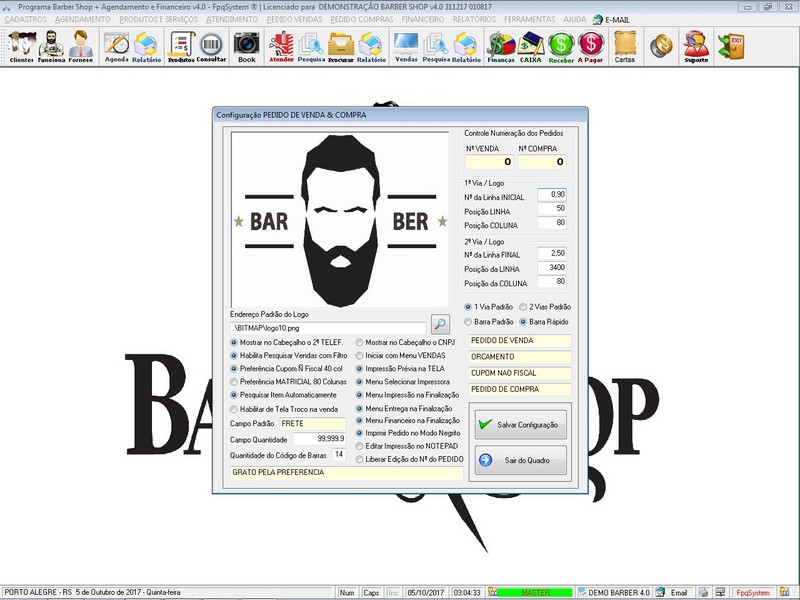Browse logo file with magnifier button
Image resolution: width=800 pixels, height=600 pixels.
440,324
